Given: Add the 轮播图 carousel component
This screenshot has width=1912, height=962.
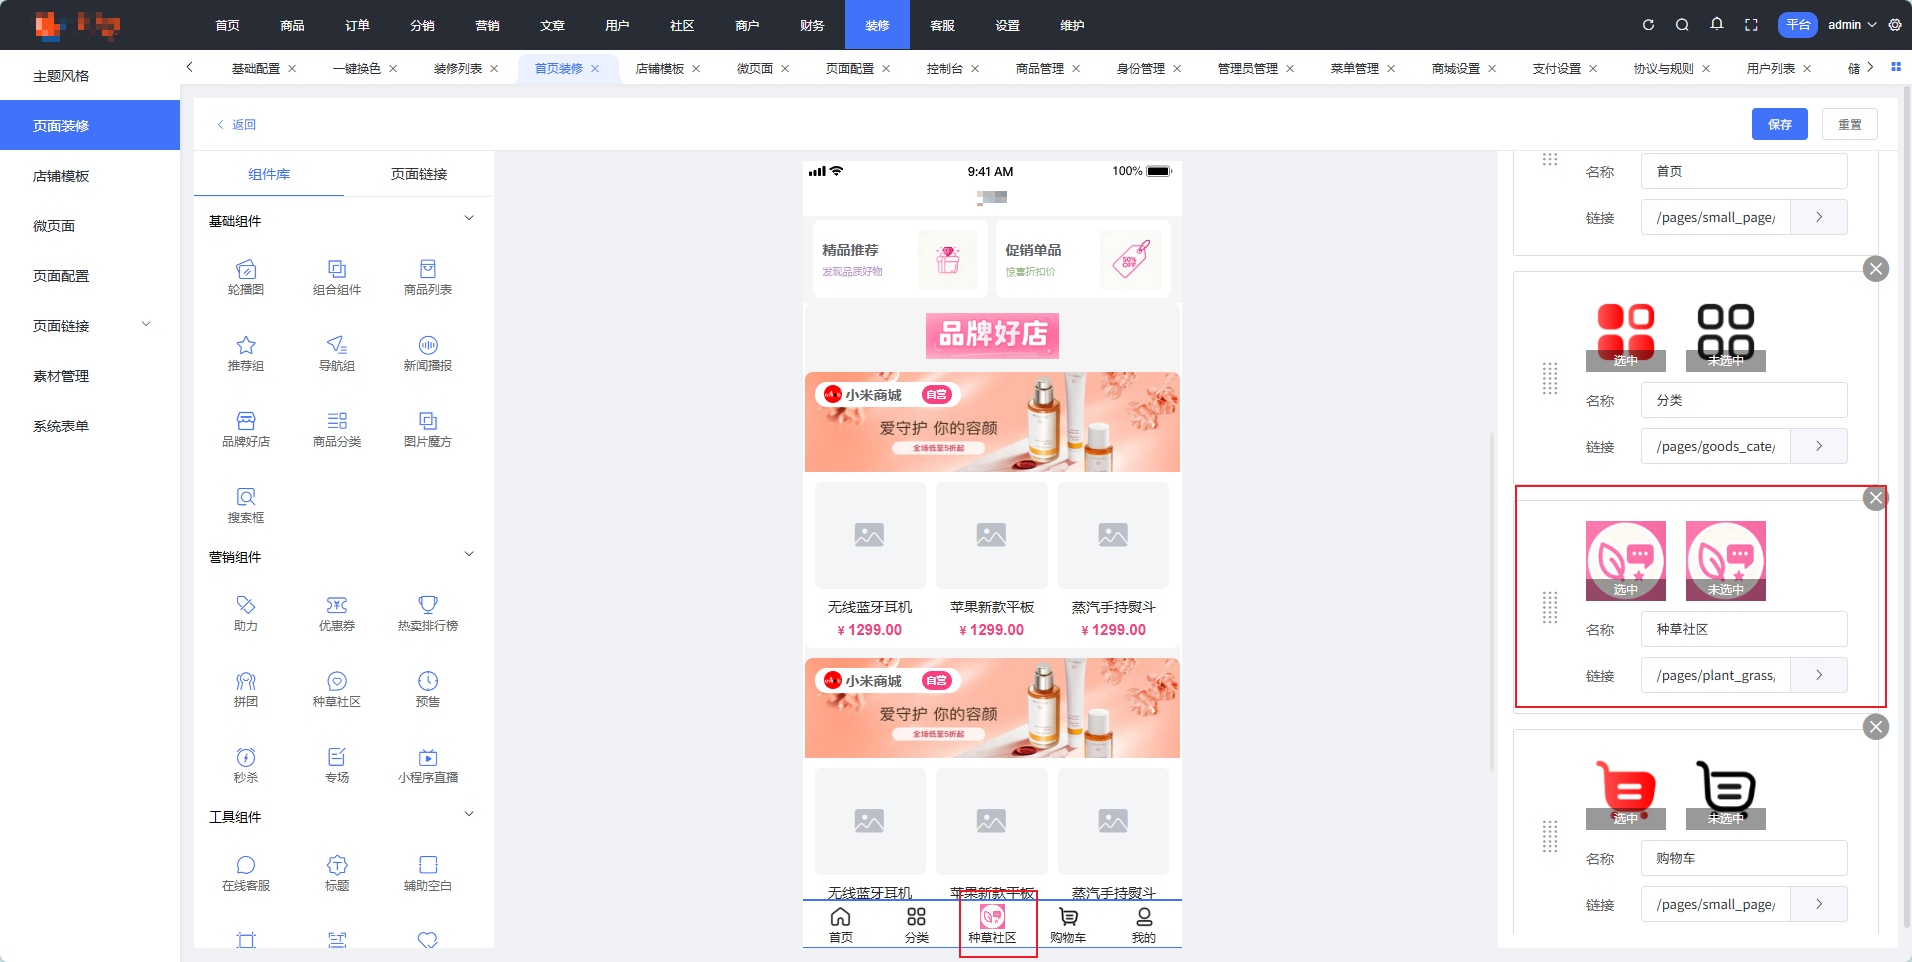Looking at the screenshot, I should [x=246, y=276].
